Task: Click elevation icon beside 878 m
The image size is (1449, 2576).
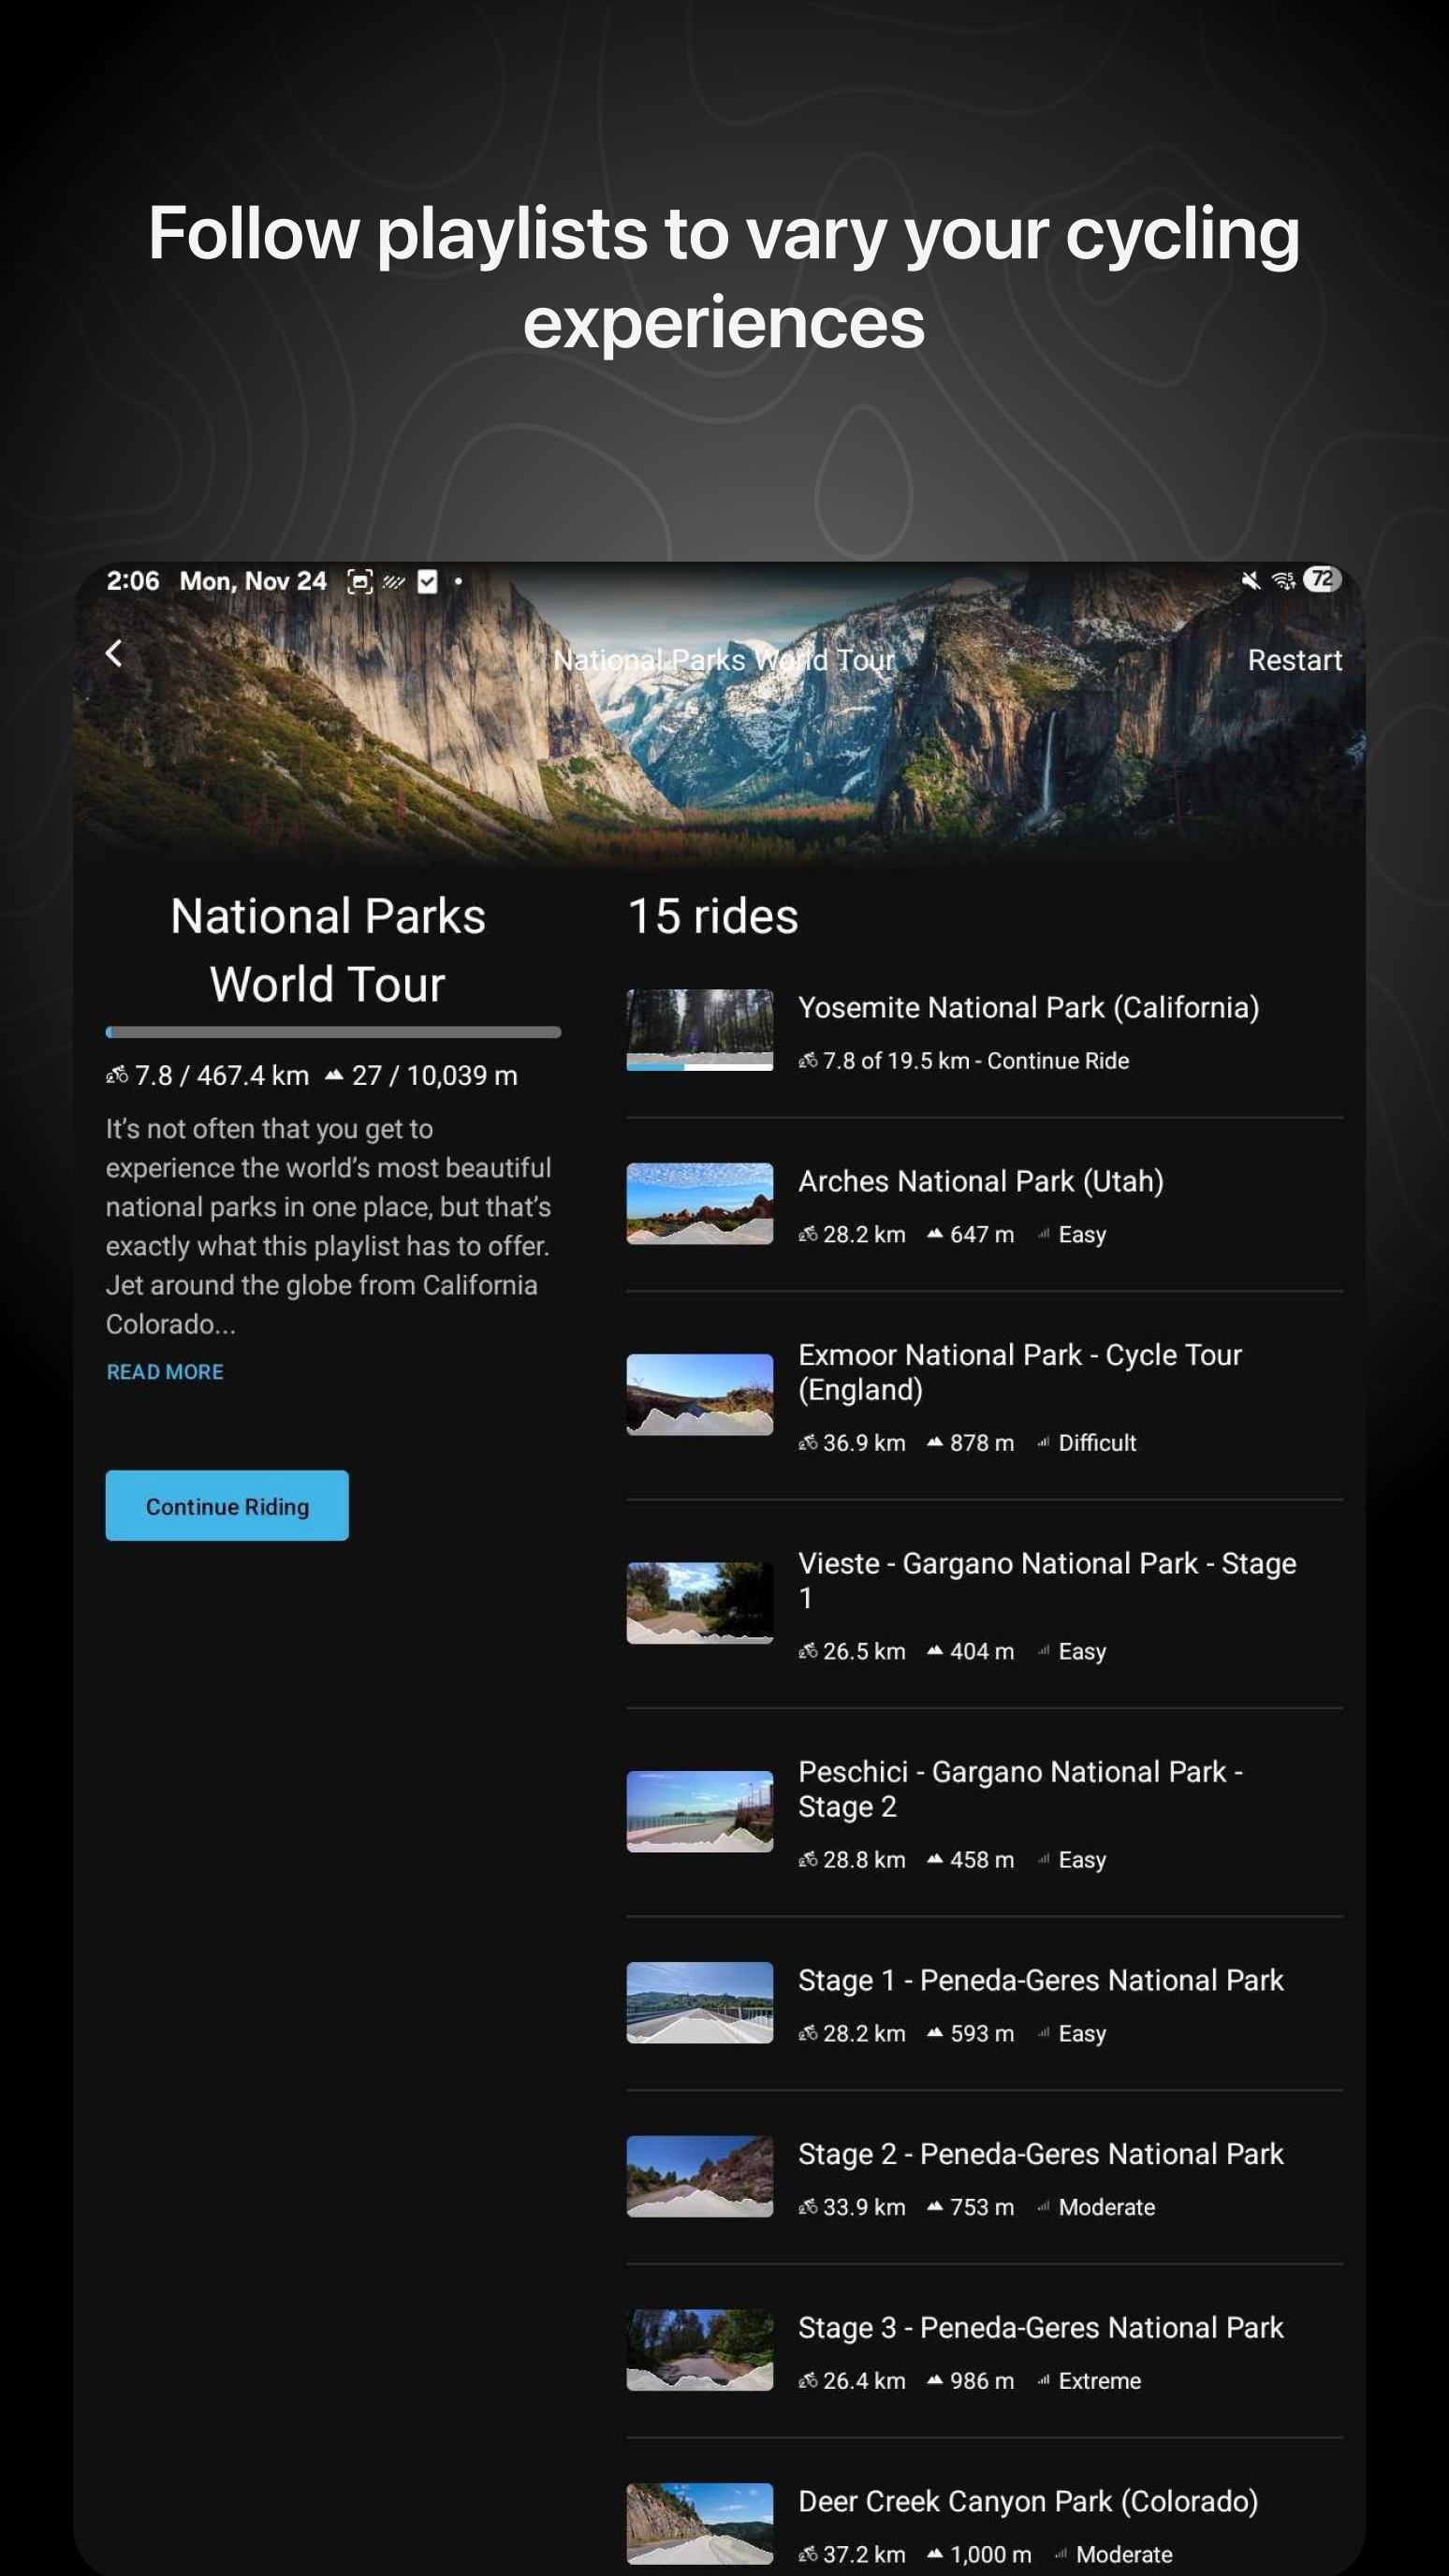Action: pyautogui.click(x=935, y=1442)
